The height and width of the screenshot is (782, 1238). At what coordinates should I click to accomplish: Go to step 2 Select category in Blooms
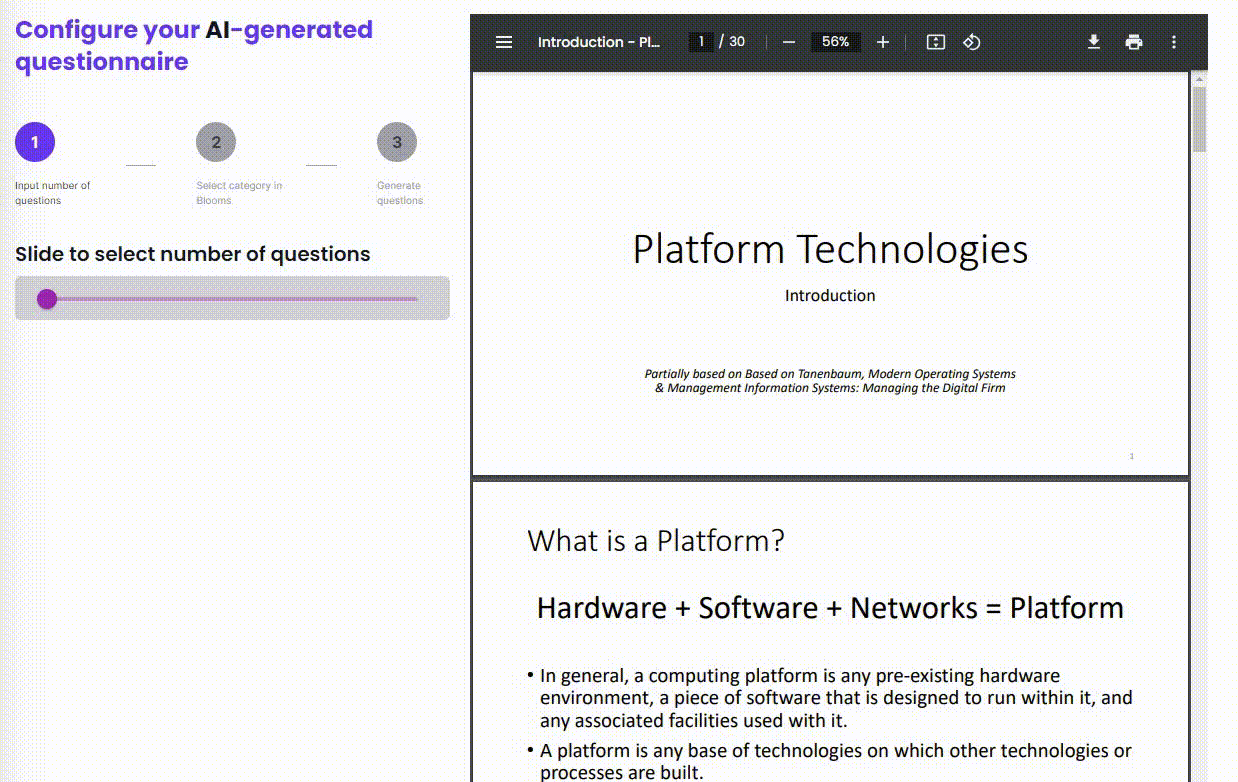click(x=216, y=142)
